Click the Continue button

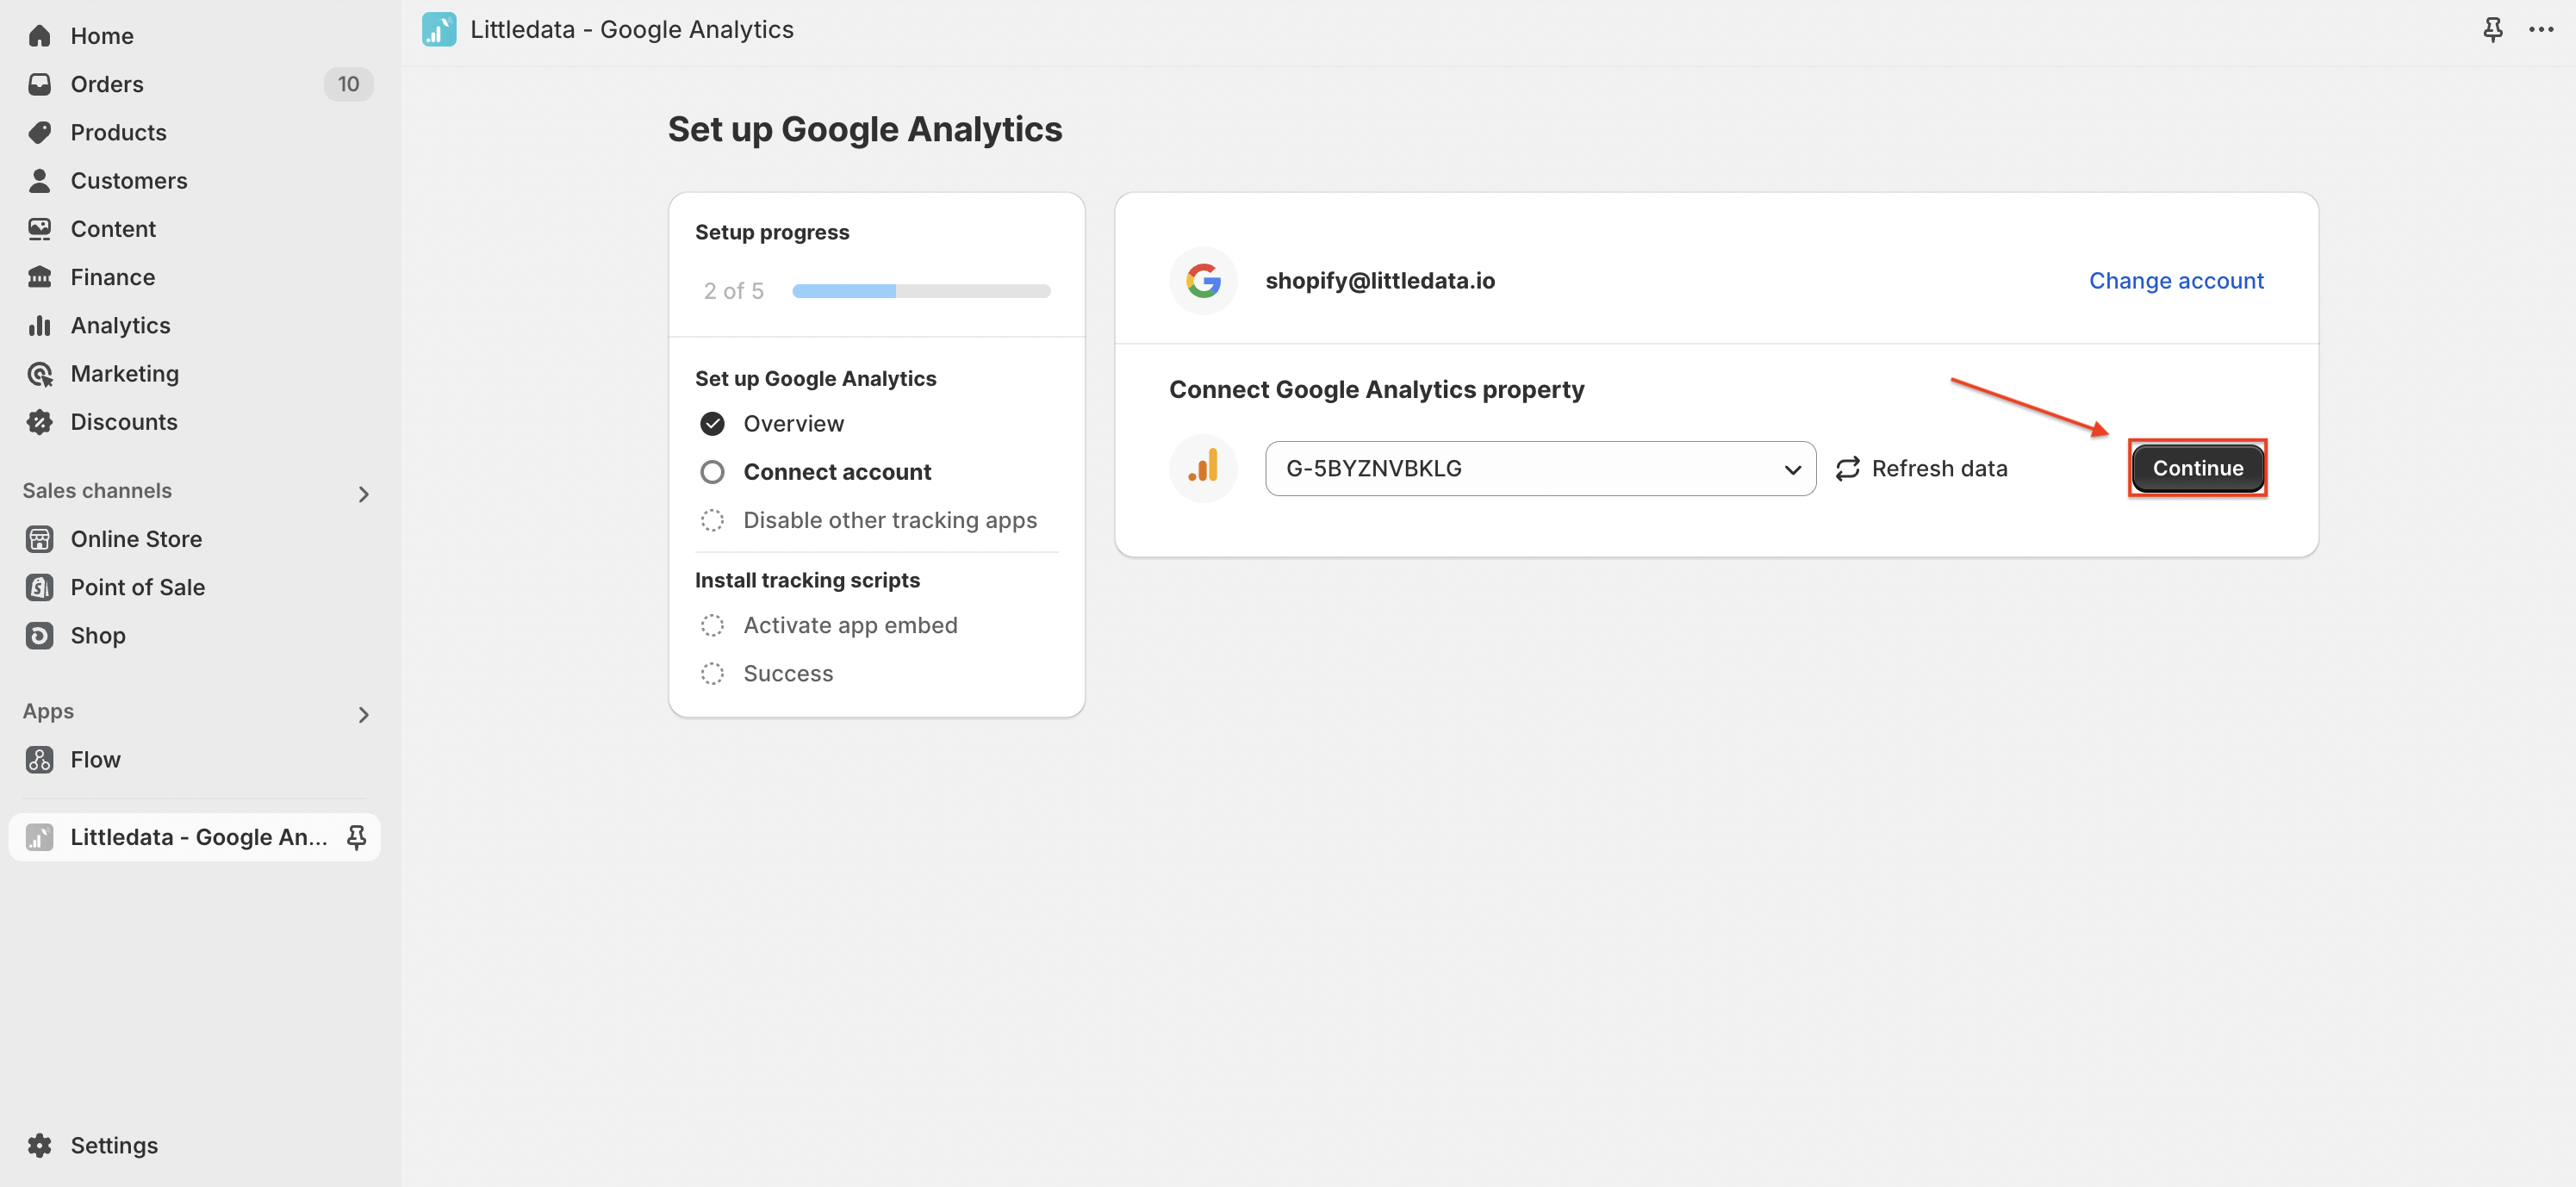point(2197,468)
